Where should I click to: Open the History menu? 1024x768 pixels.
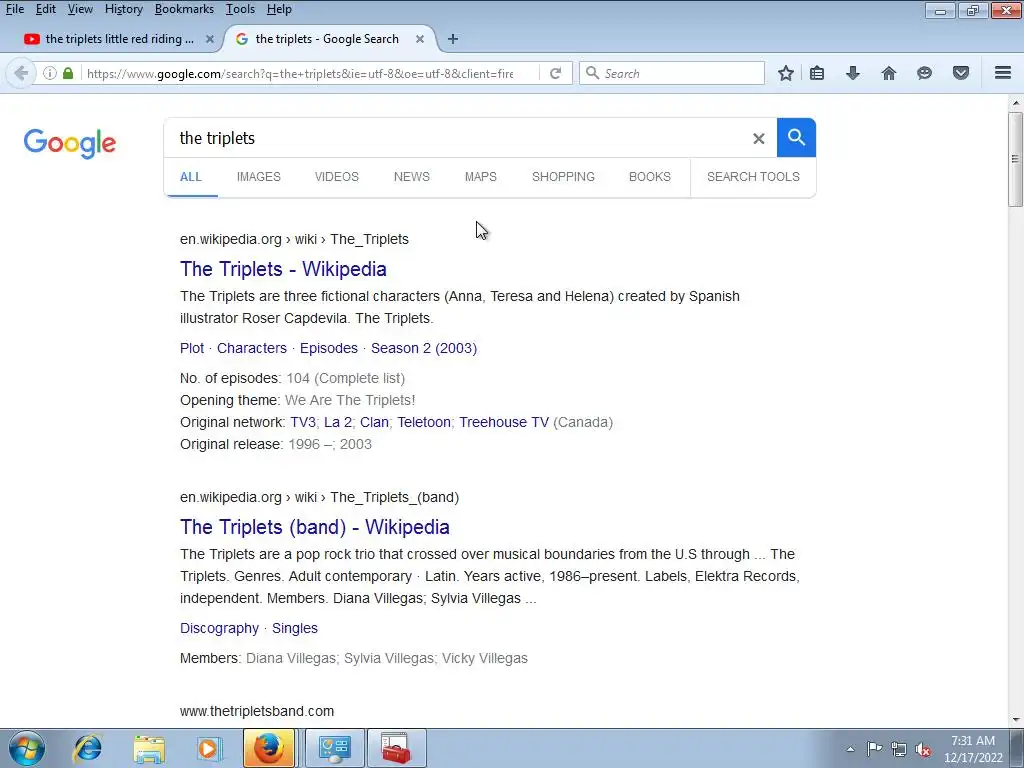point(123,9)
